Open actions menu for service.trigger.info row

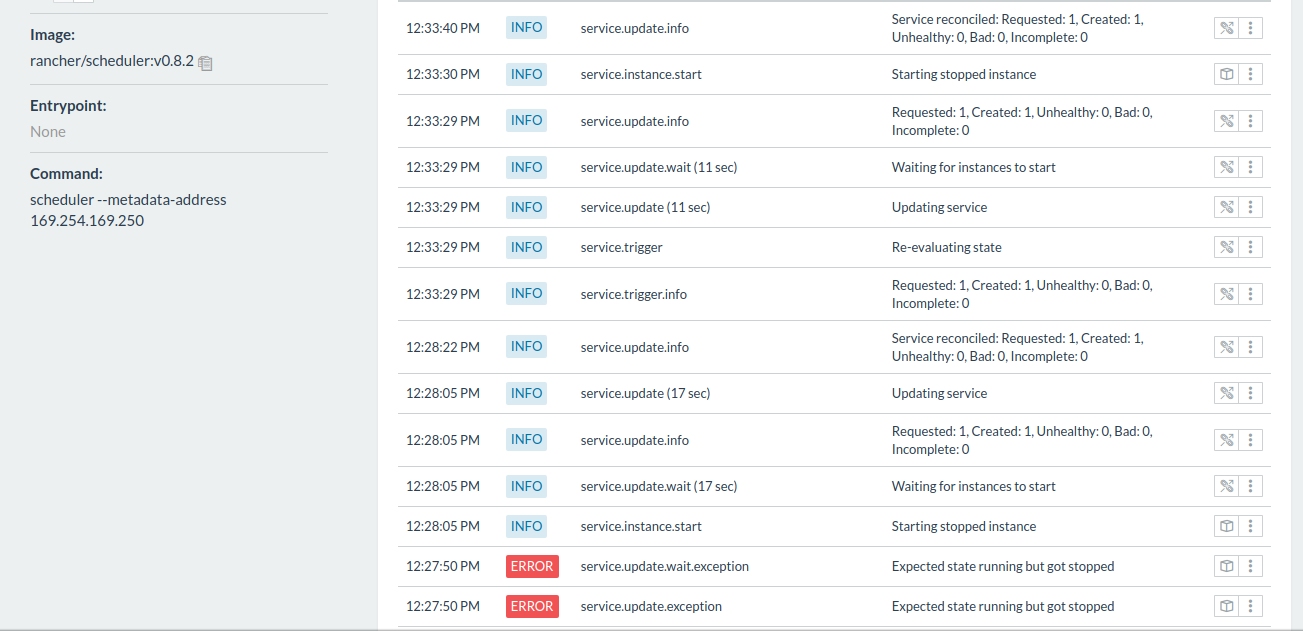click(x=1250, y=294)
